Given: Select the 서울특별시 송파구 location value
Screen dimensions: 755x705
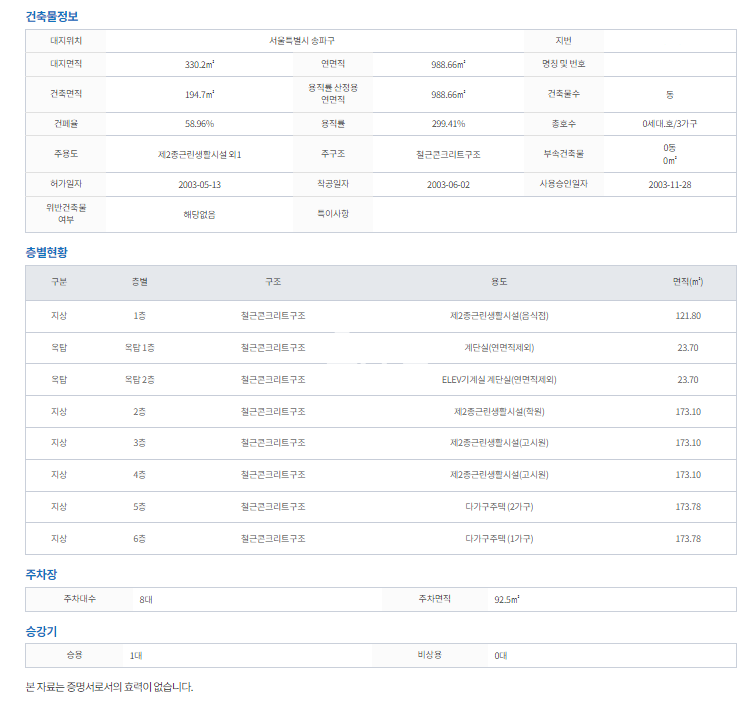Looking at the screenshot, I should (303, 40).
